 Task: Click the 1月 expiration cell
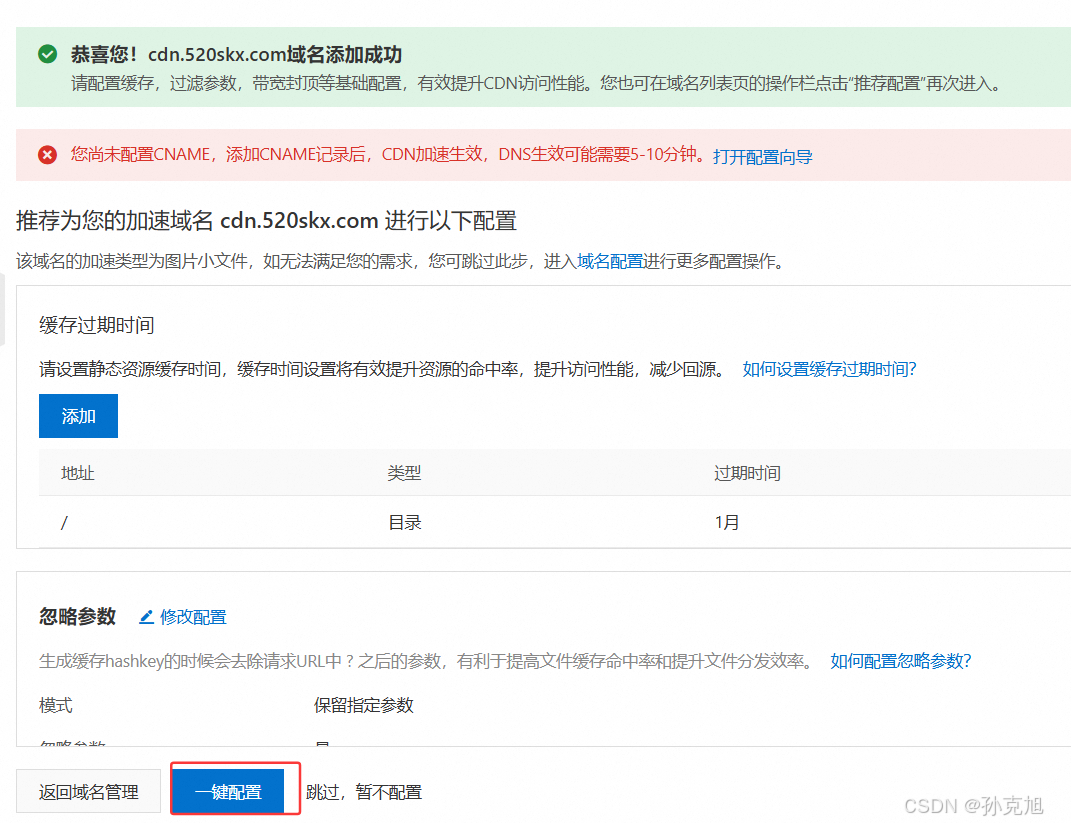click(727, 522)
